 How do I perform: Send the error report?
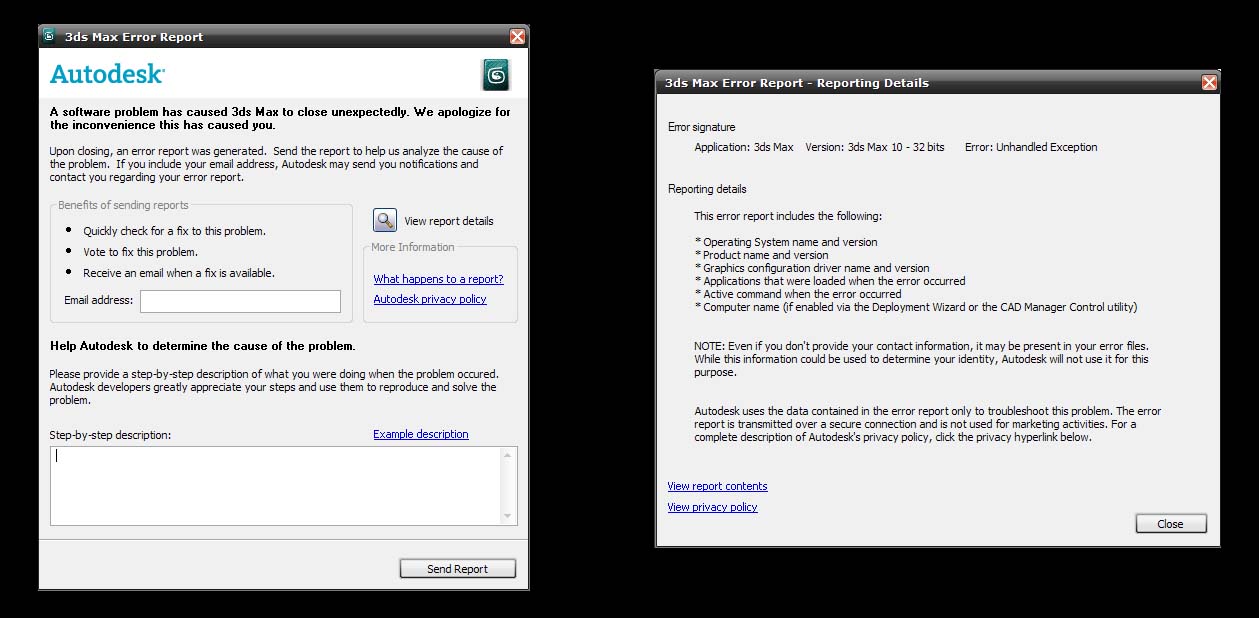pyautogui.click(x=458, y=569)
